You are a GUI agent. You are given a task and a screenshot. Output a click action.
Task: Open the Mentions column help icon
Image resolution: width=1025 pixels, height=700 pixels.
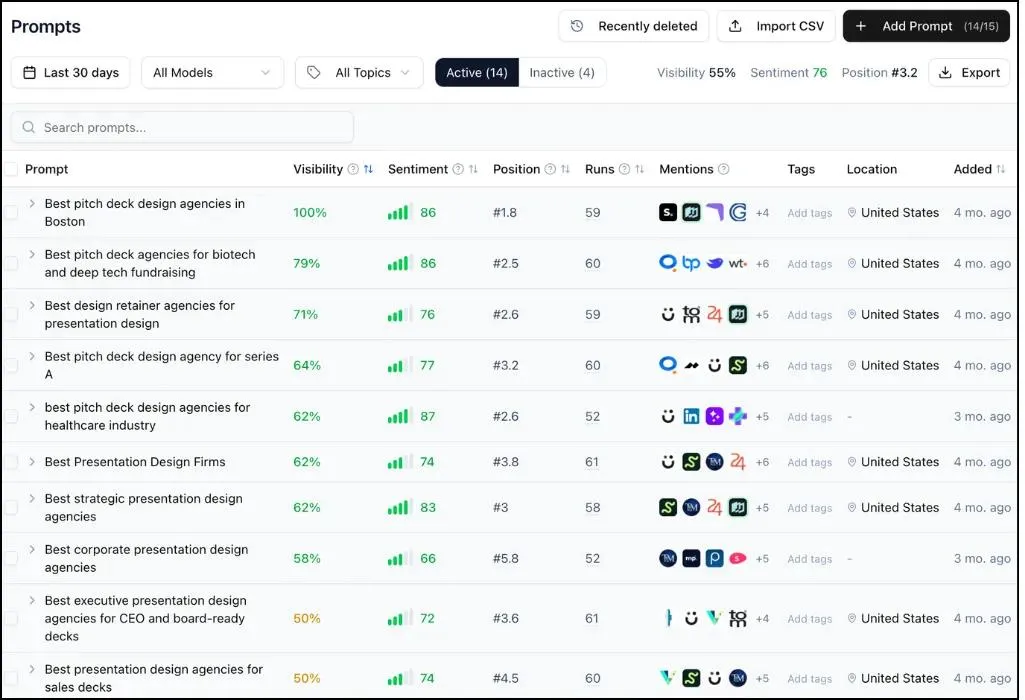(724, 169)
